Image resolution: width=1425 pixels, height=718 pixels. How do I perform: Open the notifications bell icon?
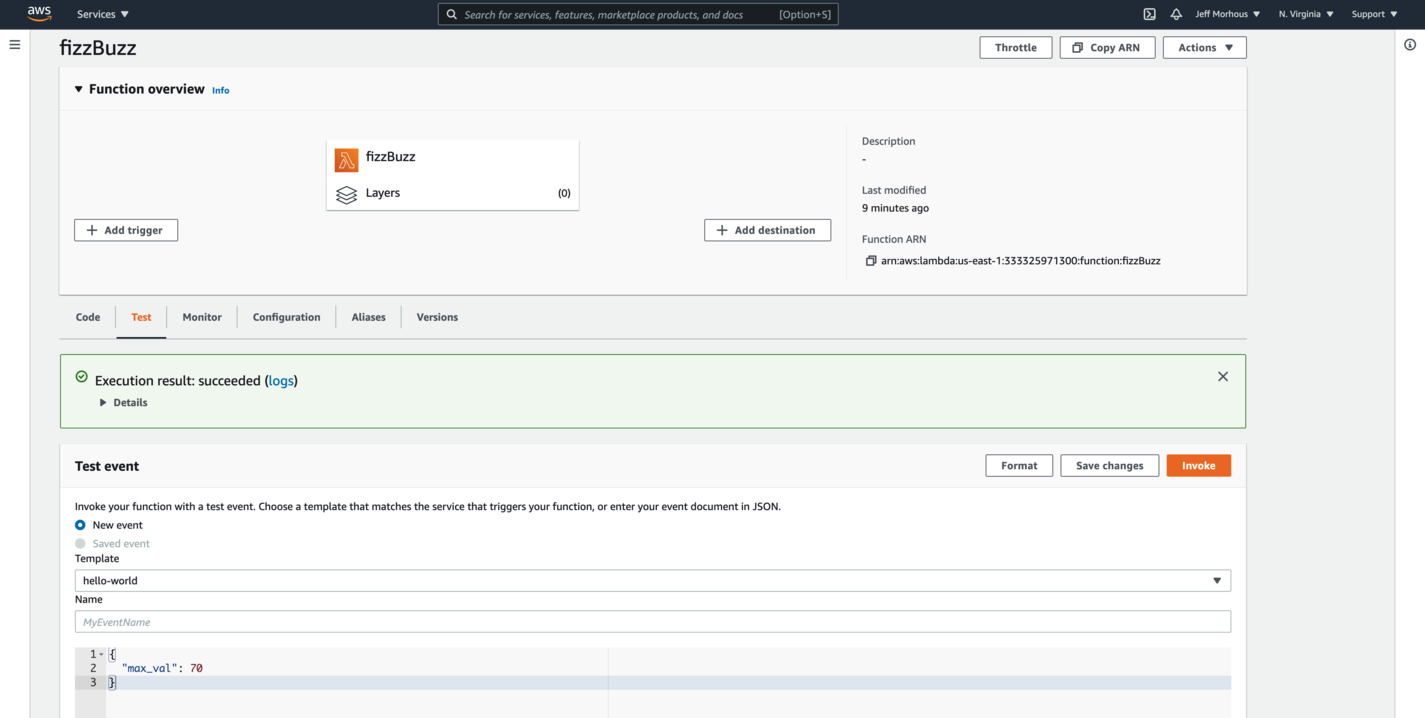tap(1176, 14)
